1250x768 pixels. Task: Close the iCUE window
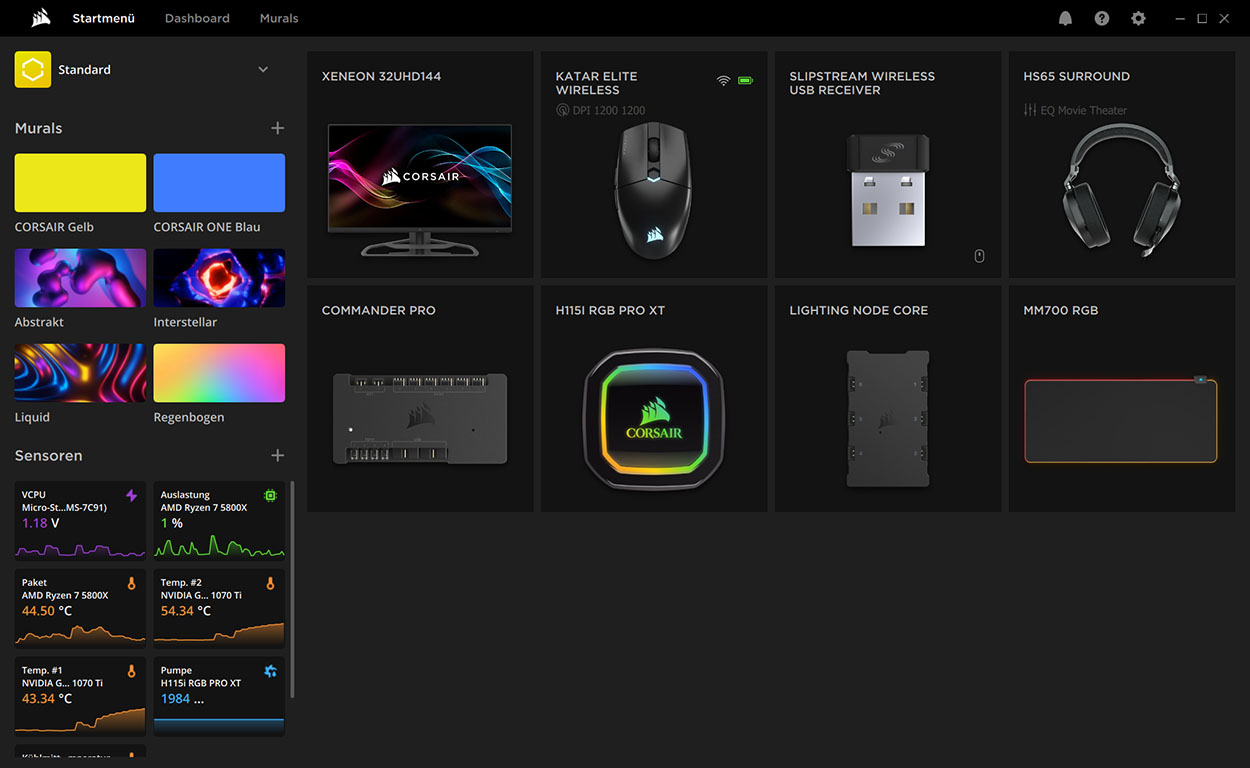(1224, 18)
